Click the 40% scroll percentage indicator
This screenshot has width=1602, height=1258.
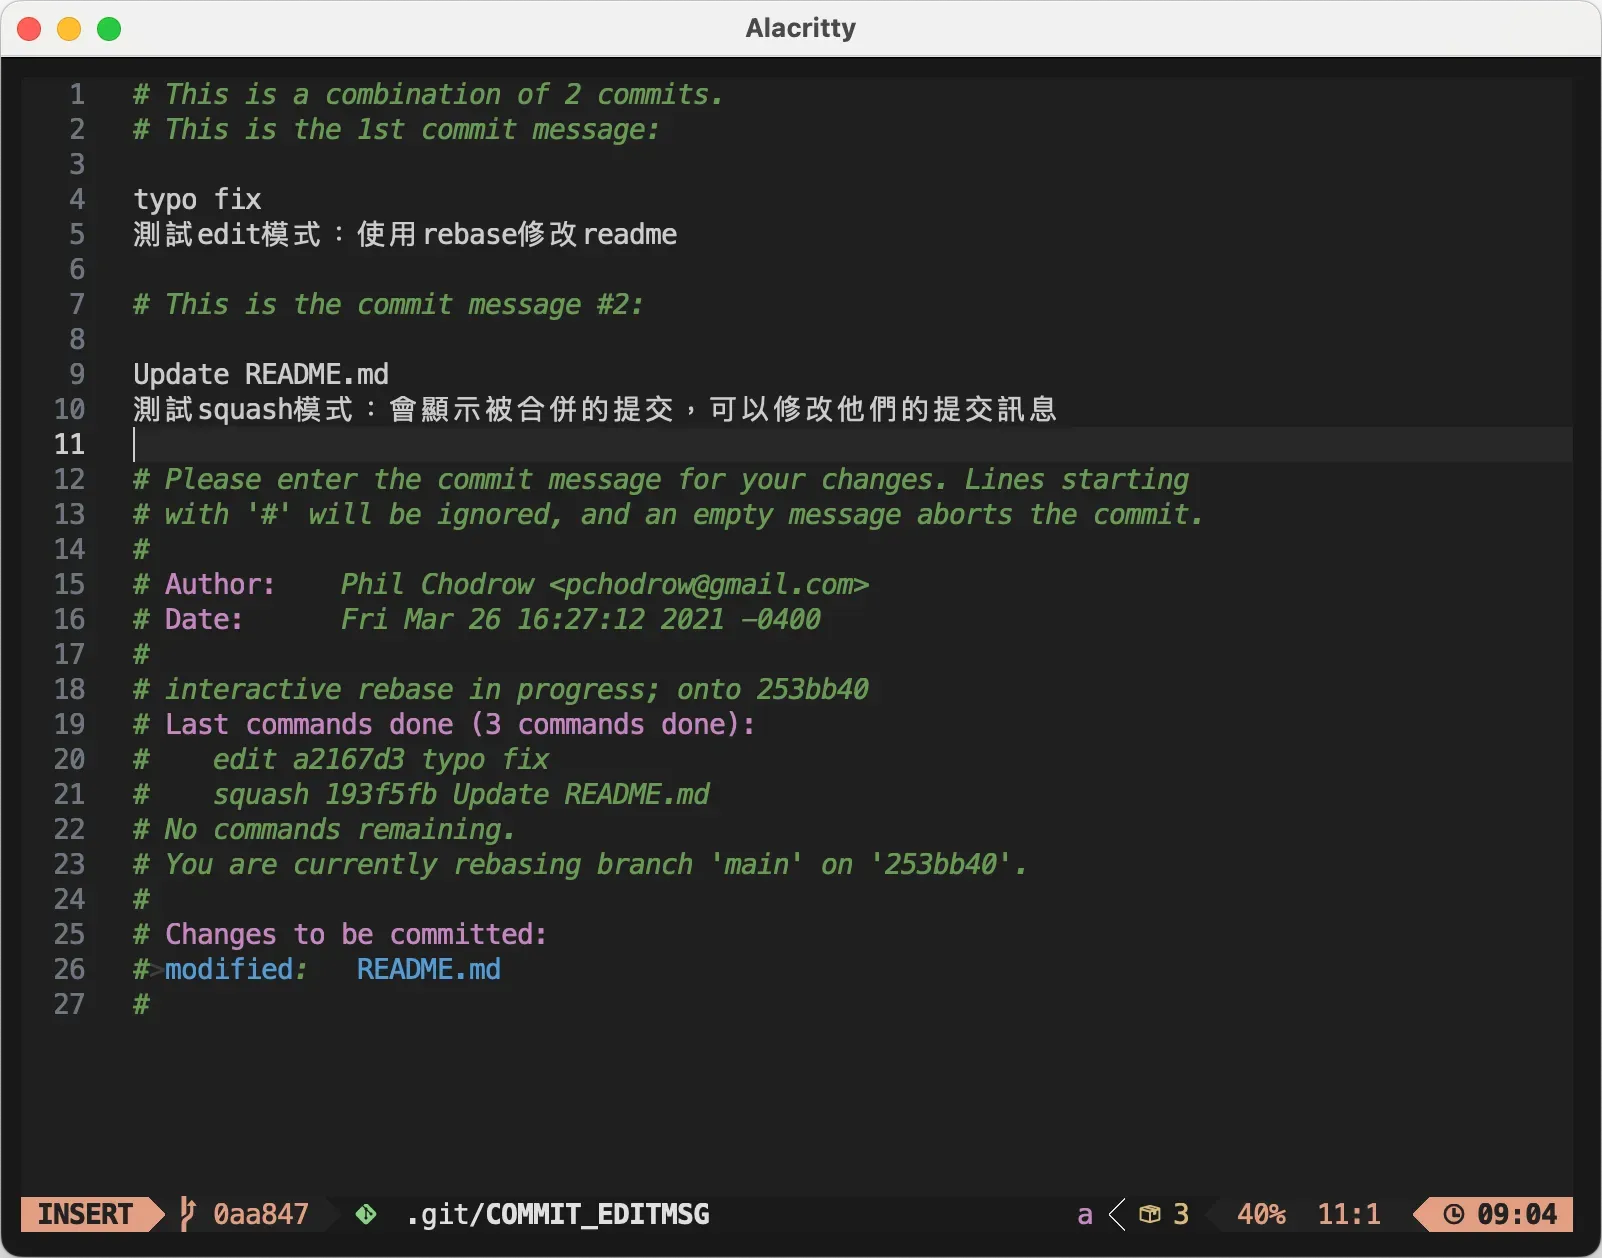(x=1261, y=1214)
